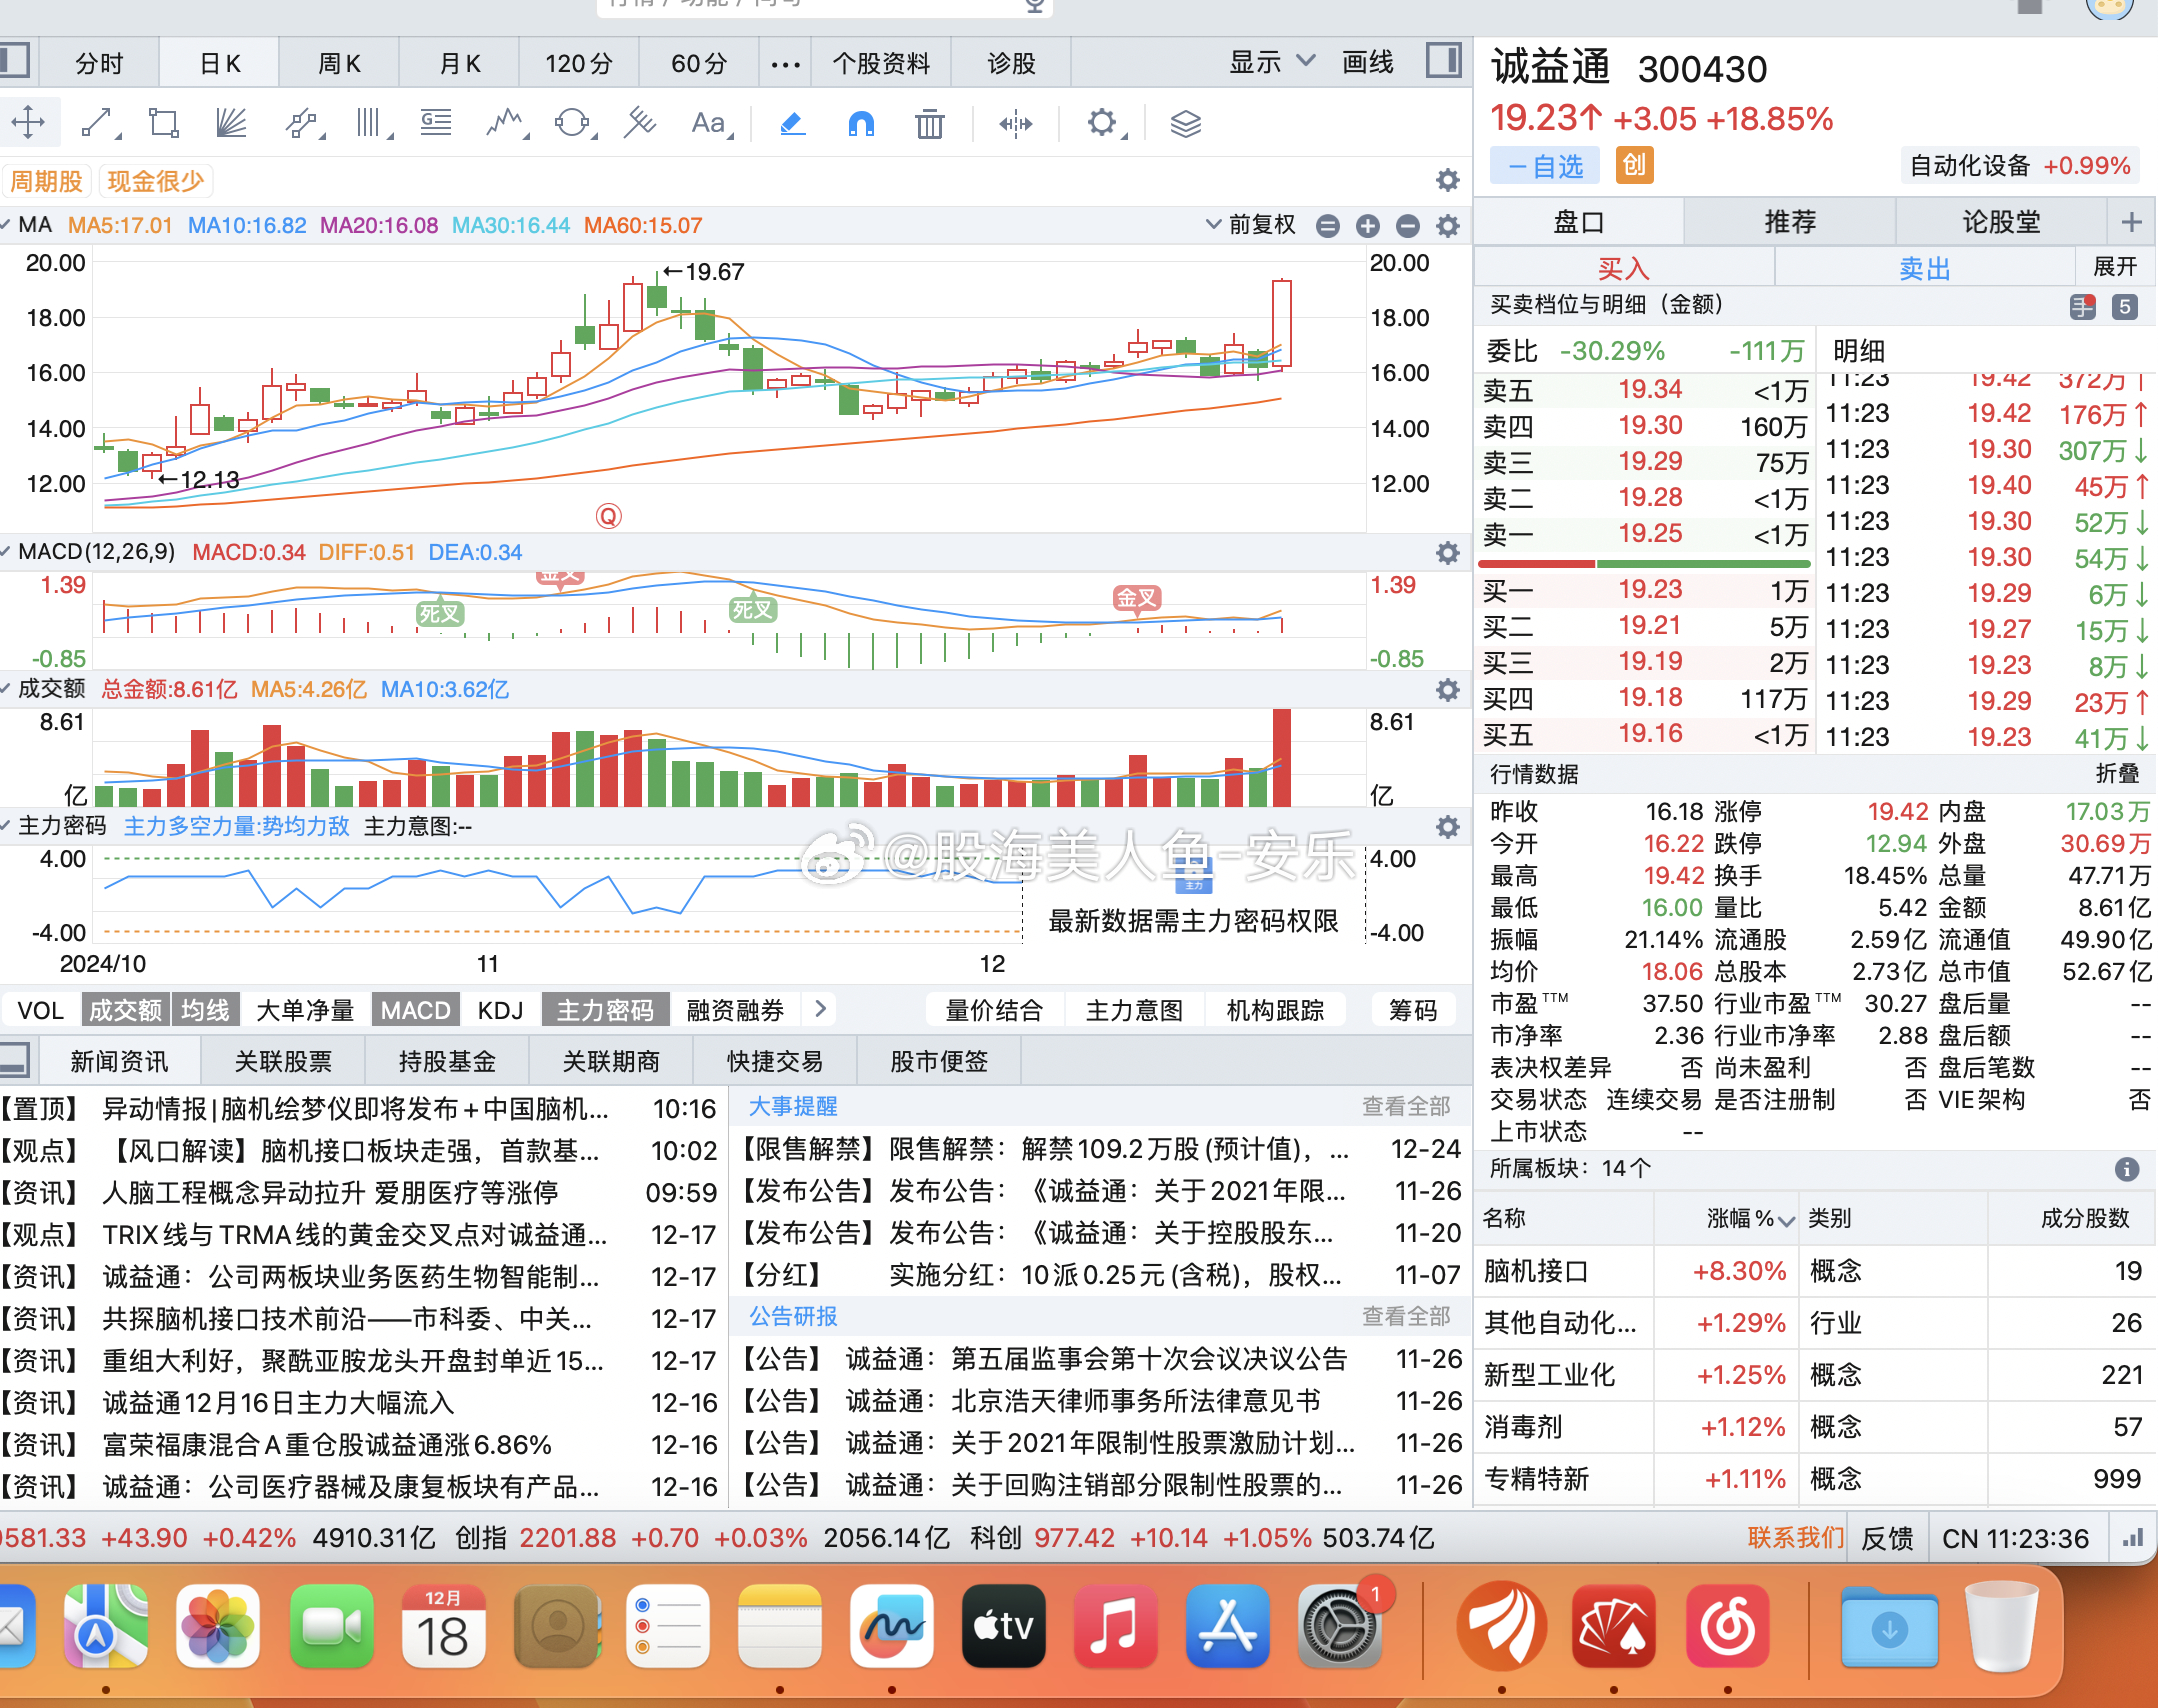Image resolution: width=2158 pixels, height=1708 pixels.
Task: Open the 论股堂 tab
Action: [2000, 222]
